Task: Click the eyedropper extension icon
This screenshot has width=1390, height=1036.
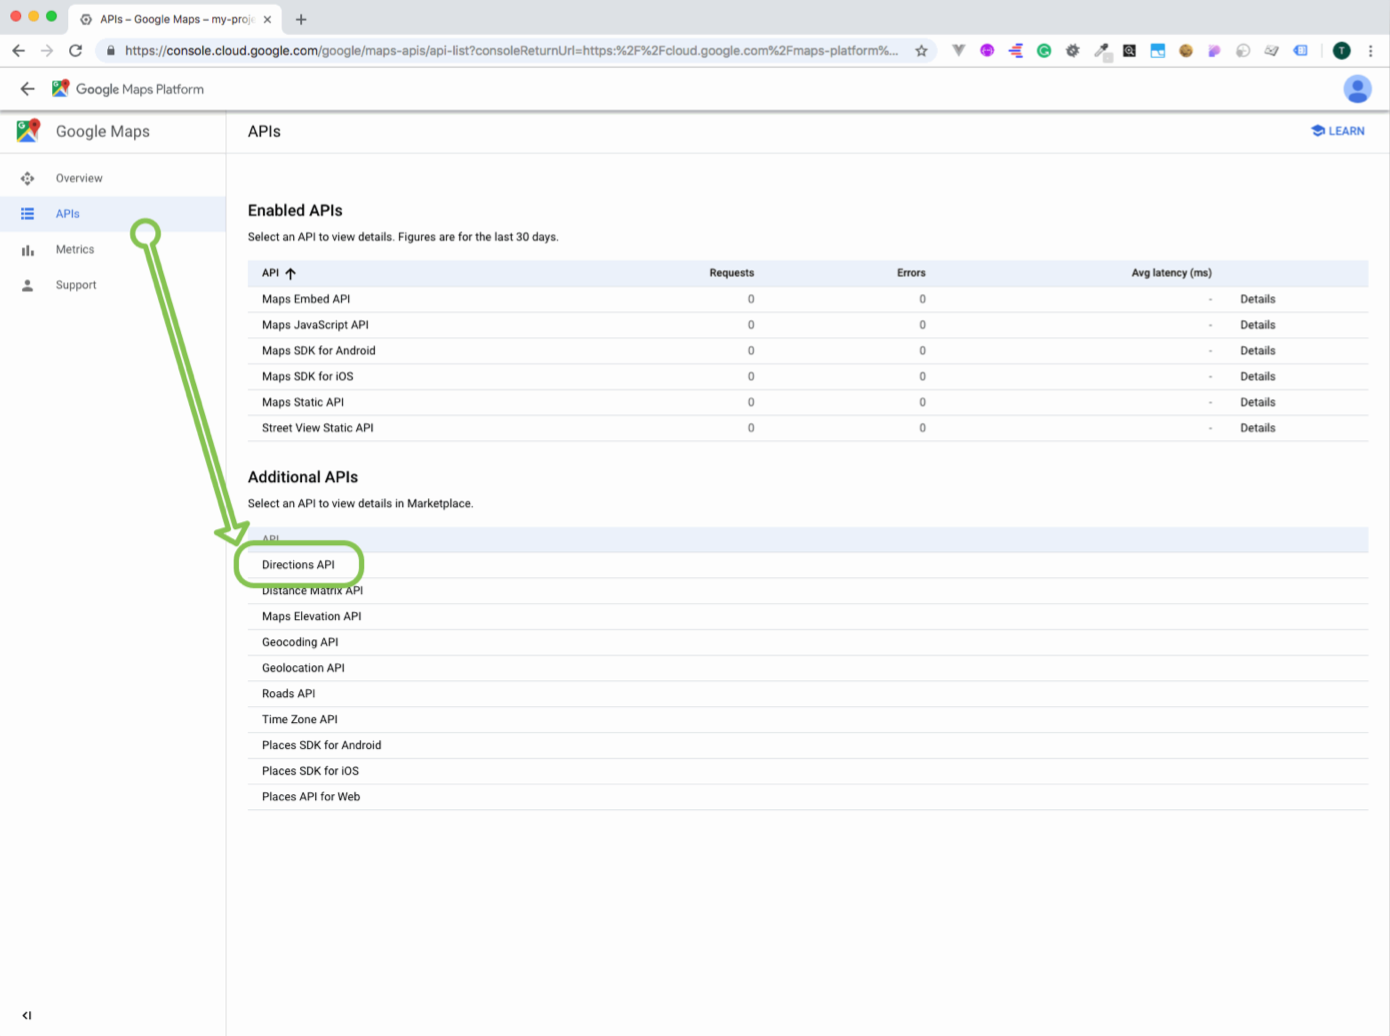Action: coord(1101,50)
